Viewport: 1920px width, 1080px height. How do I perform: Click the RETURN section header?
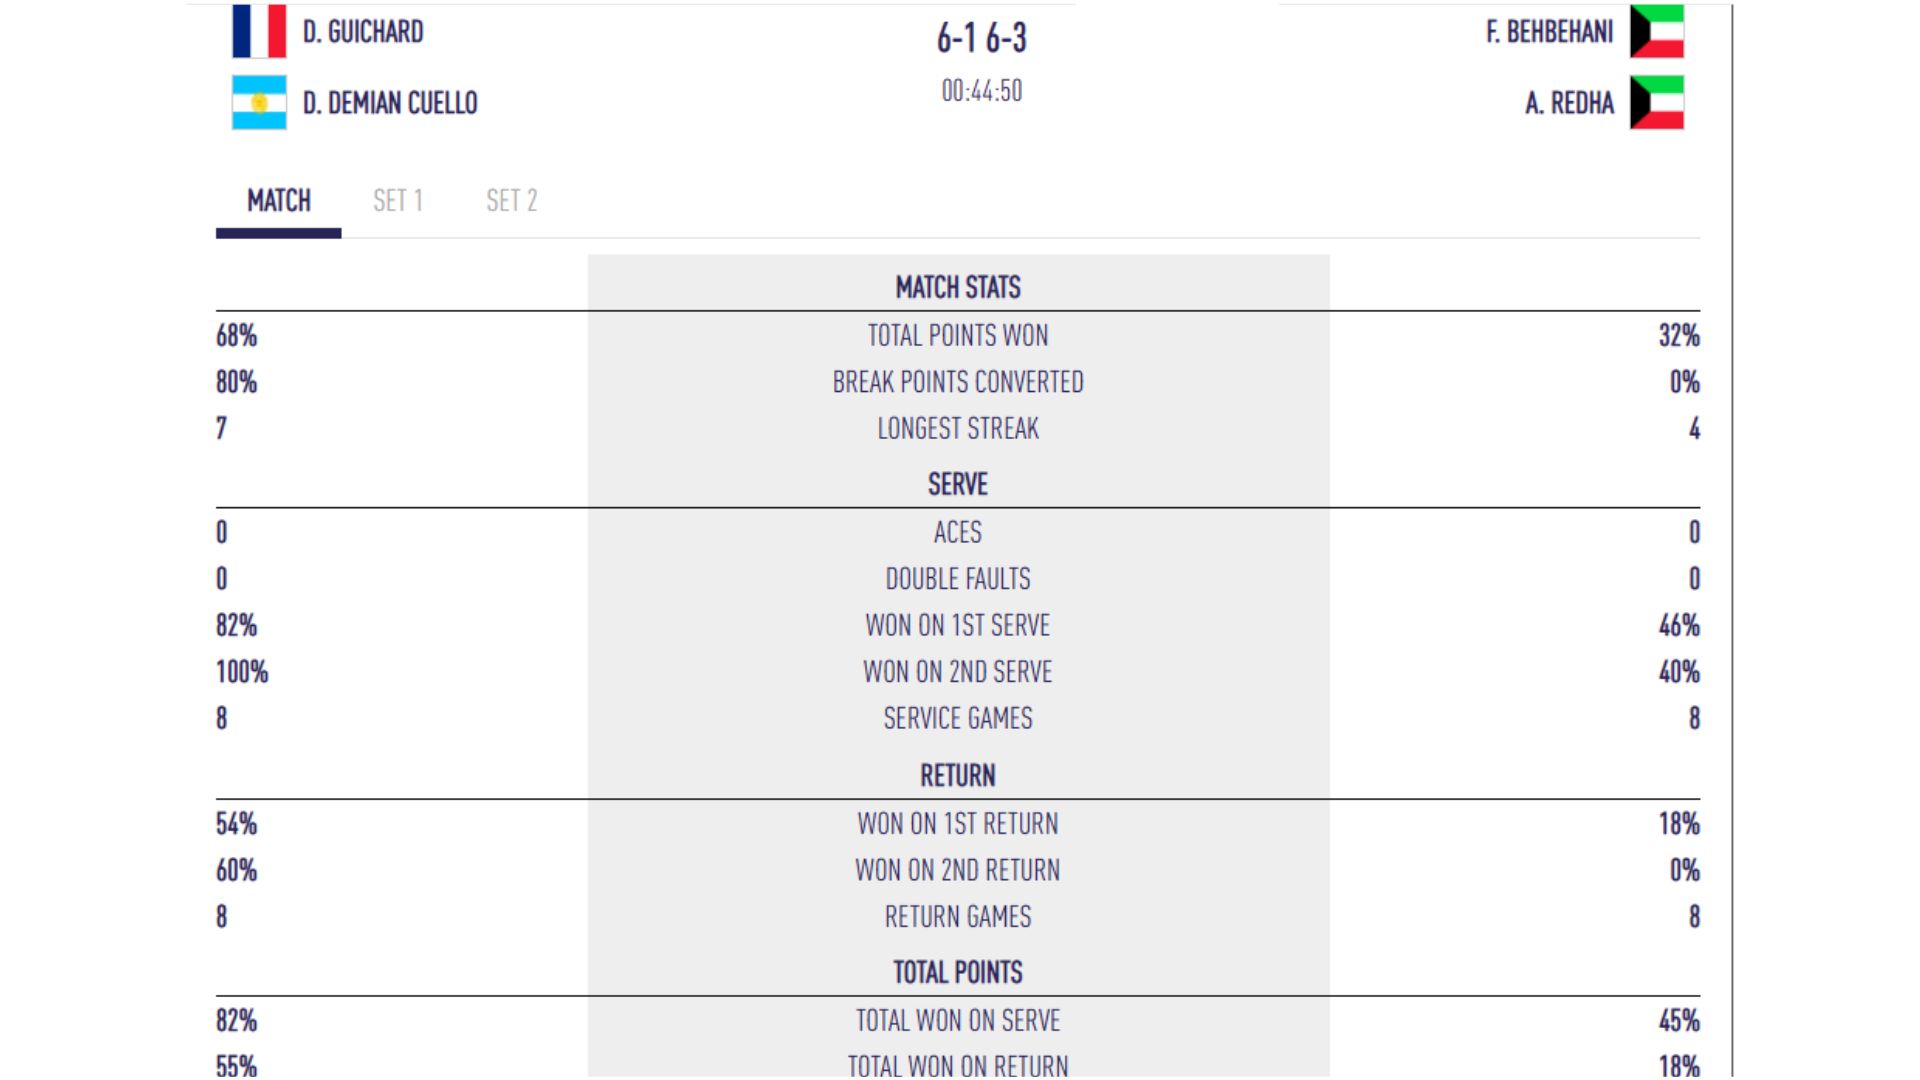click(958, 776)
